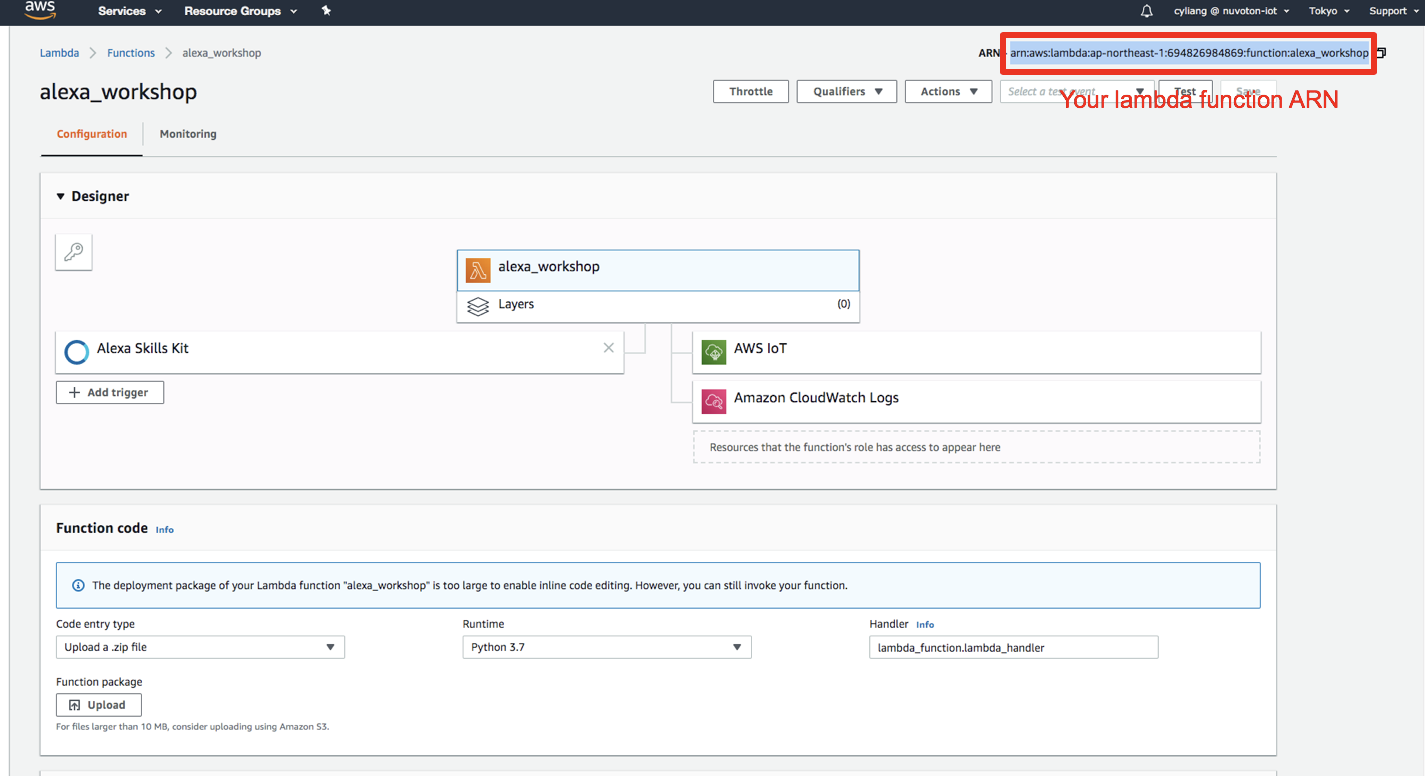Click the Amazon CloudWatch Logs icon
The width and height of the screenshot is (1425, 776).
tap(714, 401)
